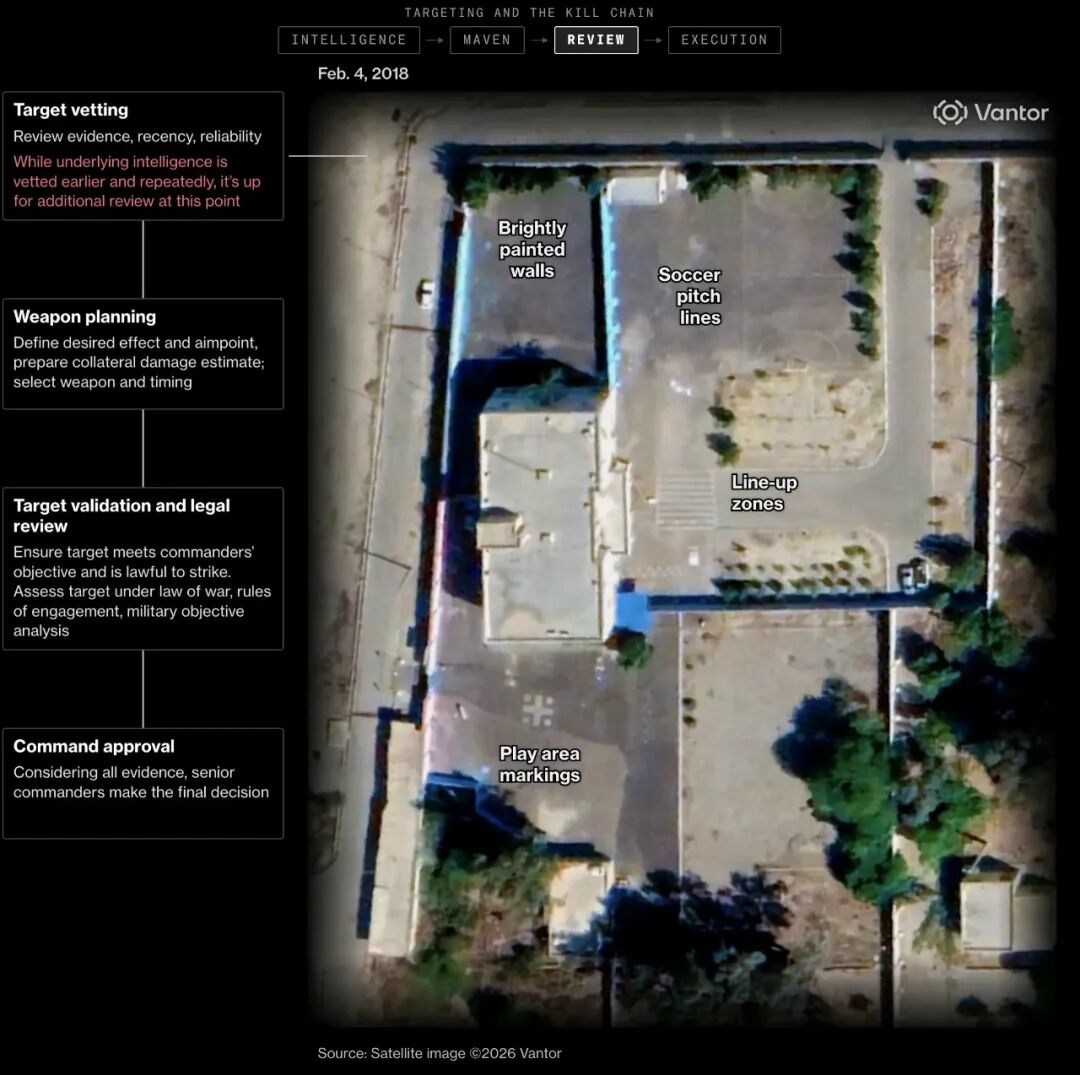
Task: Click the arrow between Intelligence and Maven
Action: [x=435, y=41]
